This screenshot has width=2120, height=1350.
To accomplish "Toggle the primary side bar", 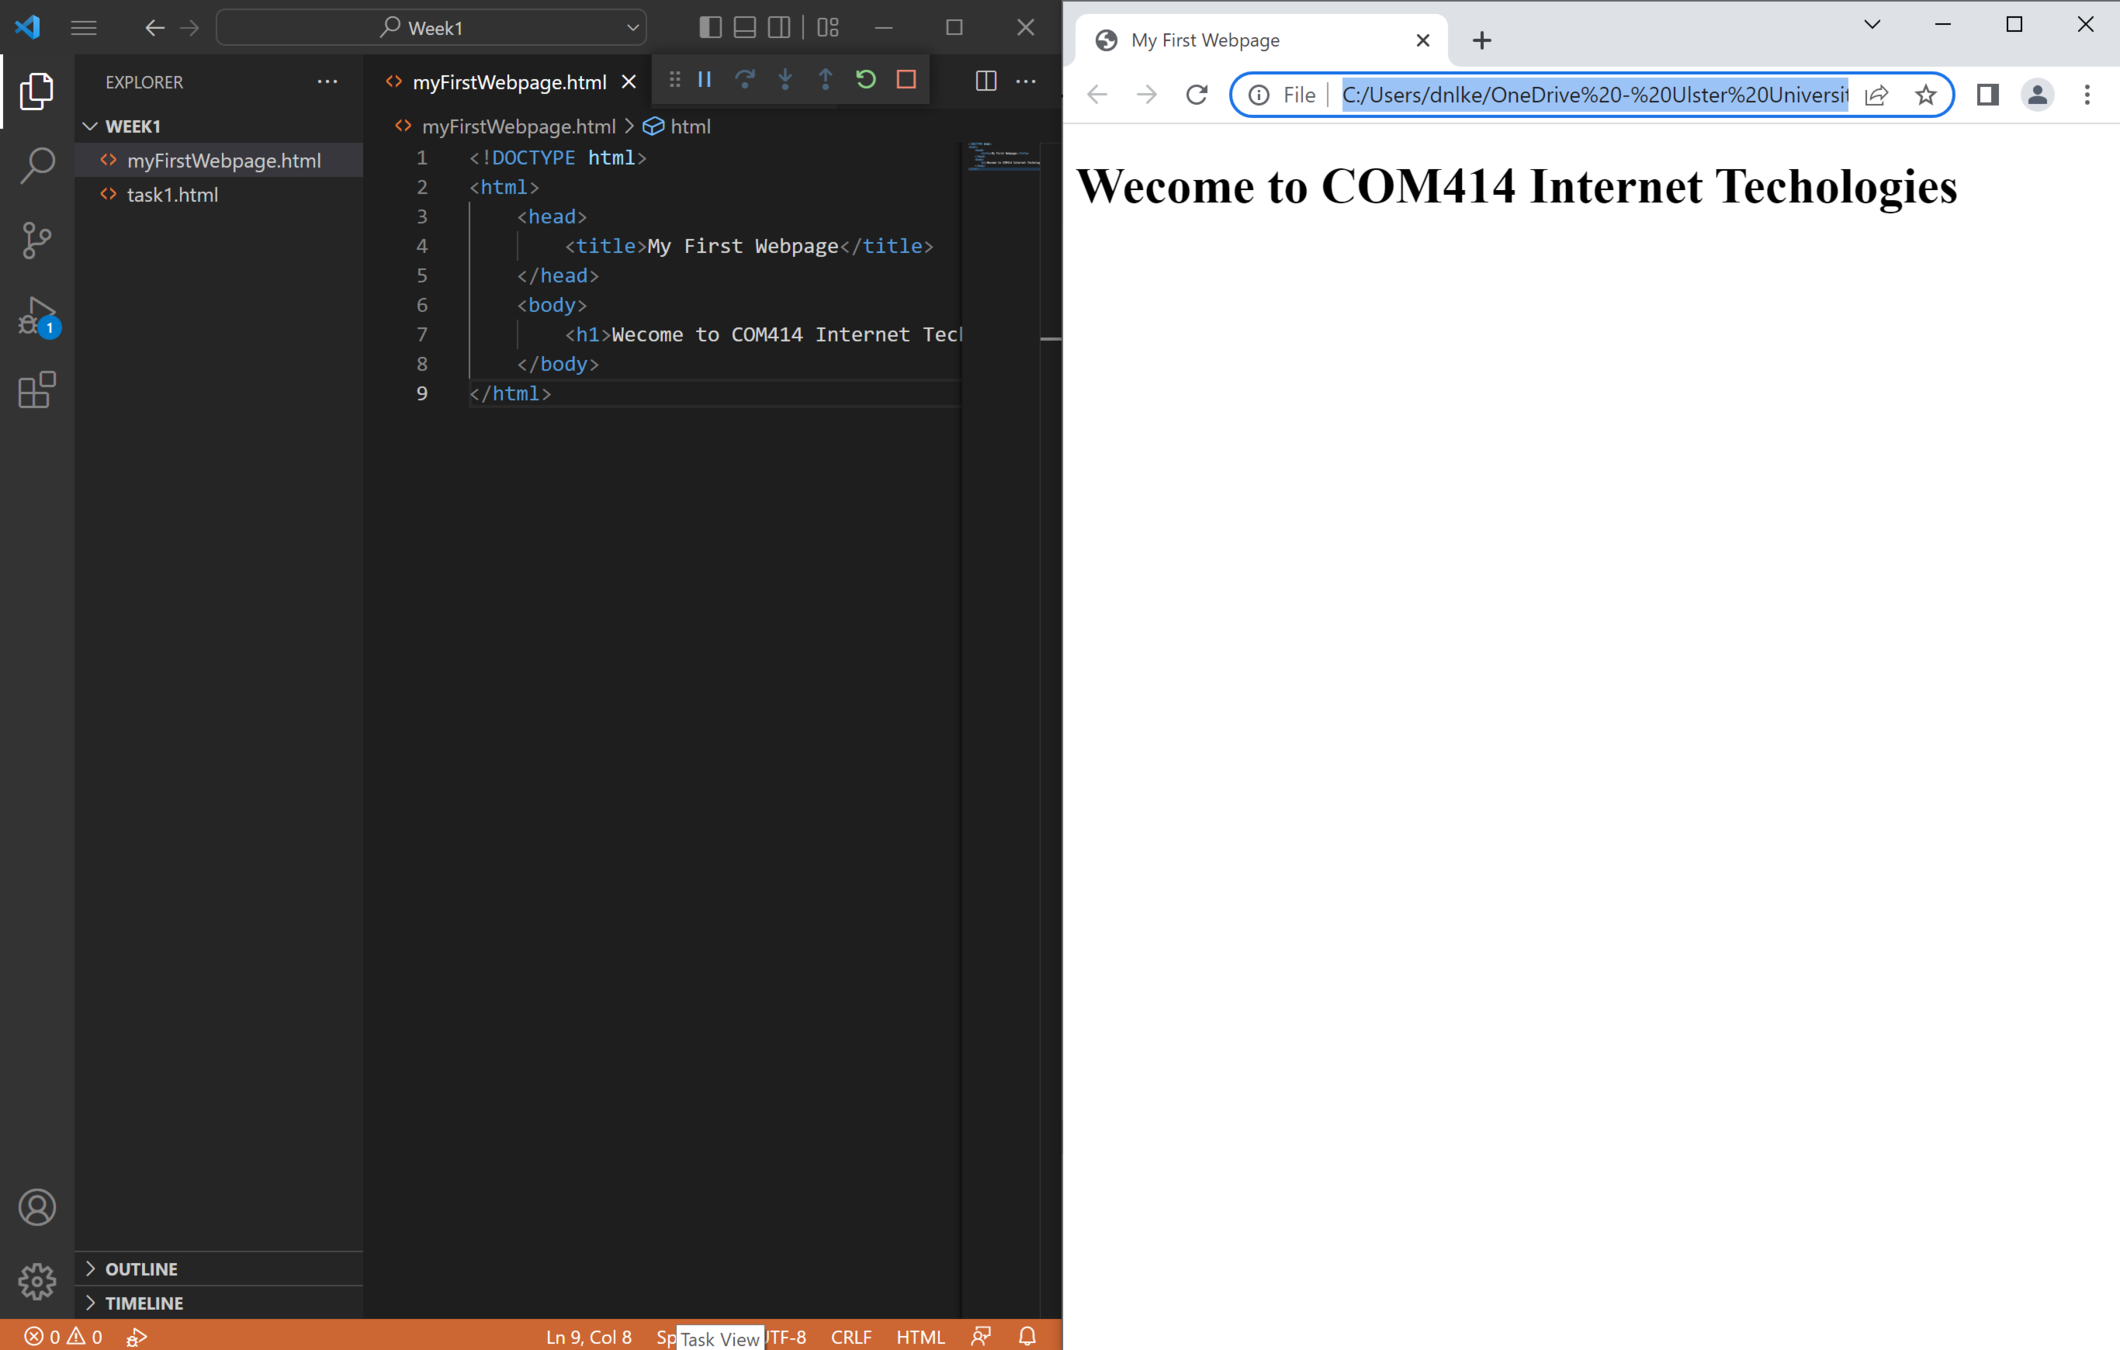I will [710, 27].
